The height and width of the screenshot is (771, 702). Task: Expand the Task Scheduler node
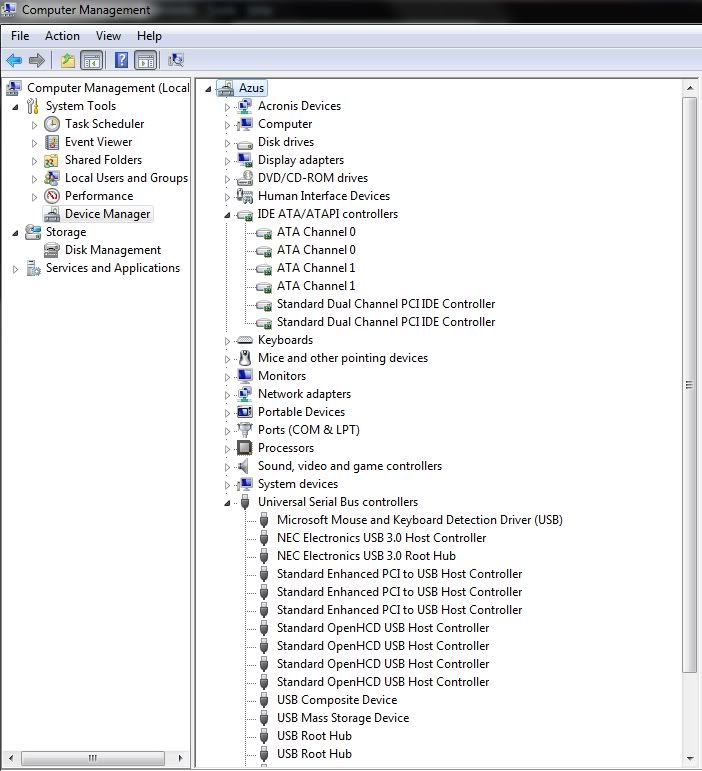(x=34, y=125)
